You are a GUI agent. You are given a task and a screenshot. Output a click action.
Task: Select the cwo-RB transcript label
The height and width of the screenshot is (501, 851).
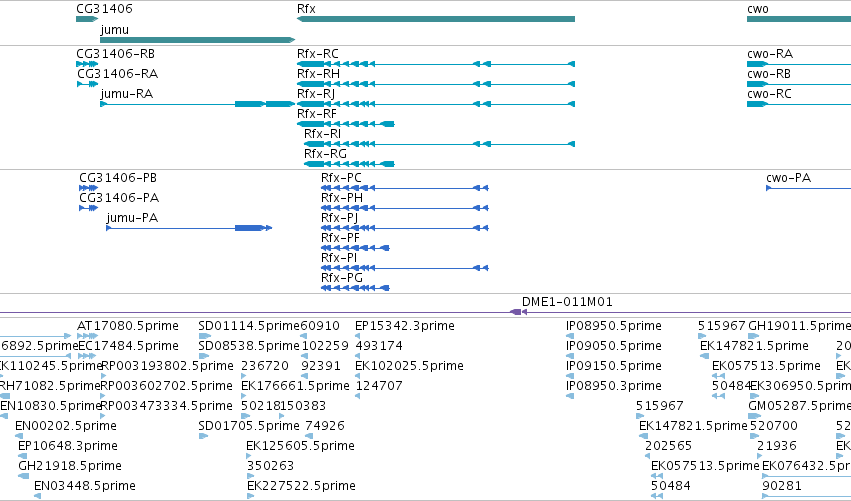(769, 74)
